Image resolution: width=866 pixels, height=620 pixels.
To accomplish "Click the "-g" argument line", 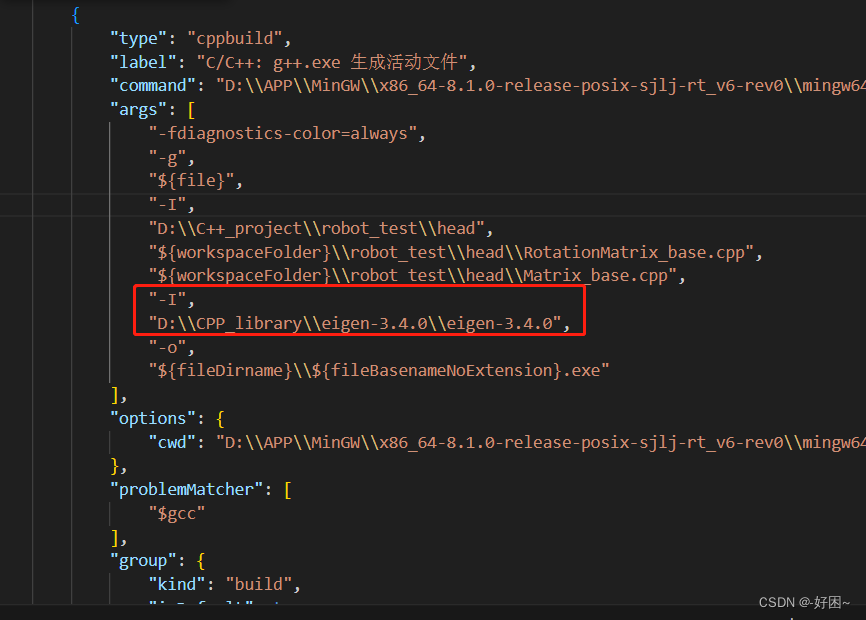I will point(171,158).
